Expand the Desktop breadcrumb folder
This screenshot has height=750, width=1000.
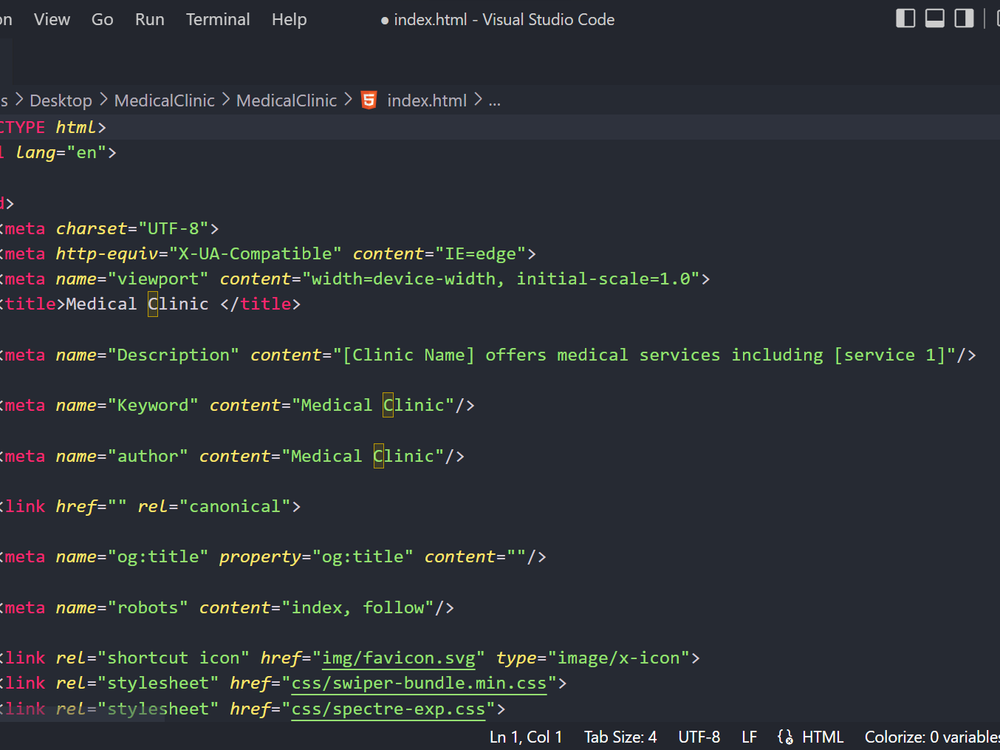coord(61,100)
